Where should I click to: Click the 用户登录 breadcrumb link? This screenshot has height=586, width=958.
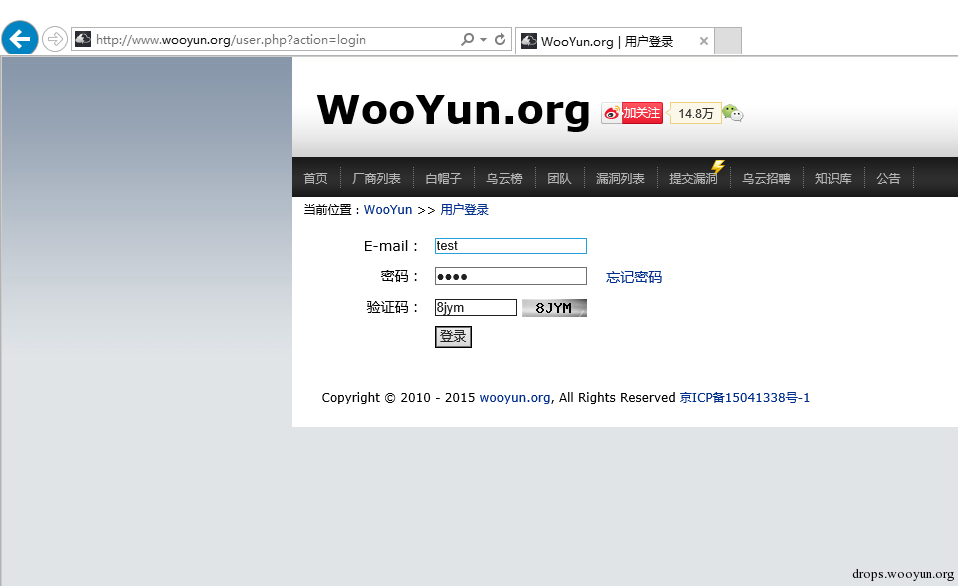(464, 210)
